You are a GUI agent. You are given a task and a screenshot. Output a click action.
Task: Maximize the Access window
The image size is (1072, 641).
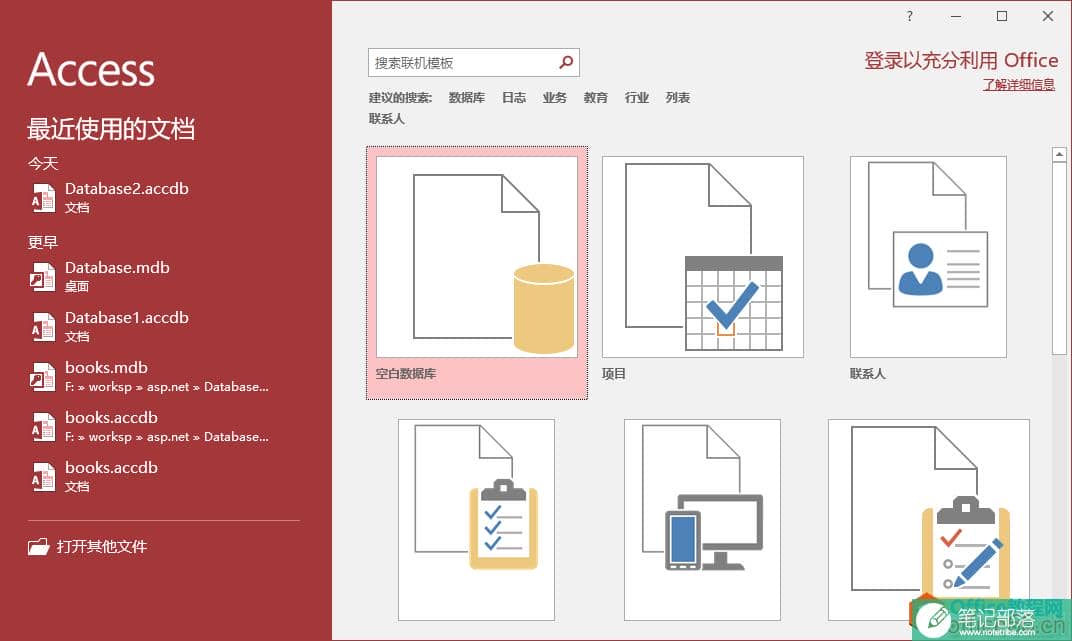[1002, 16]
